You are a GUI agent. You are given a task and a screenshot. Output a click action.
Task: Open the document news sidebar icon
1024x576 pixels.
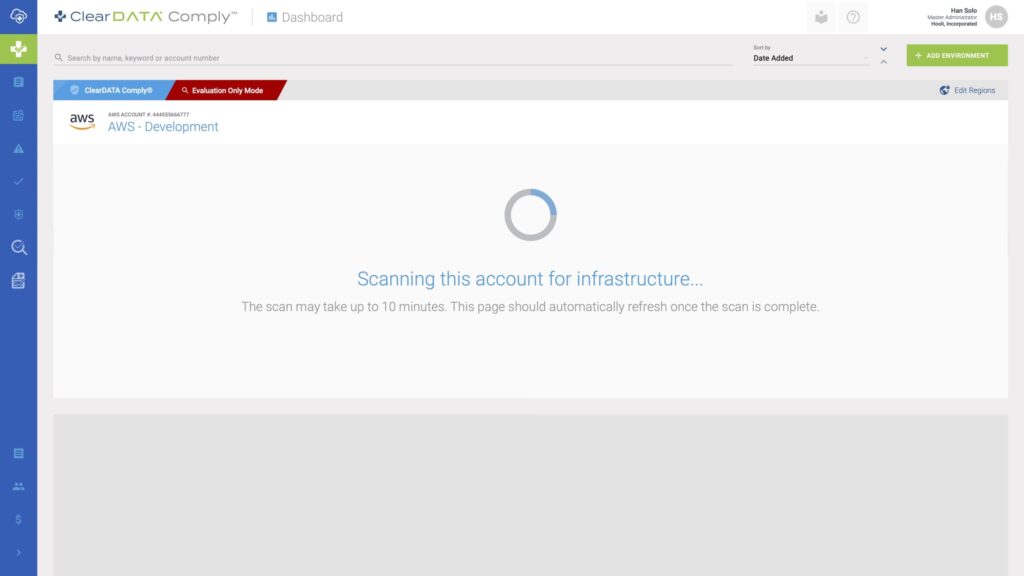point(18,281)
